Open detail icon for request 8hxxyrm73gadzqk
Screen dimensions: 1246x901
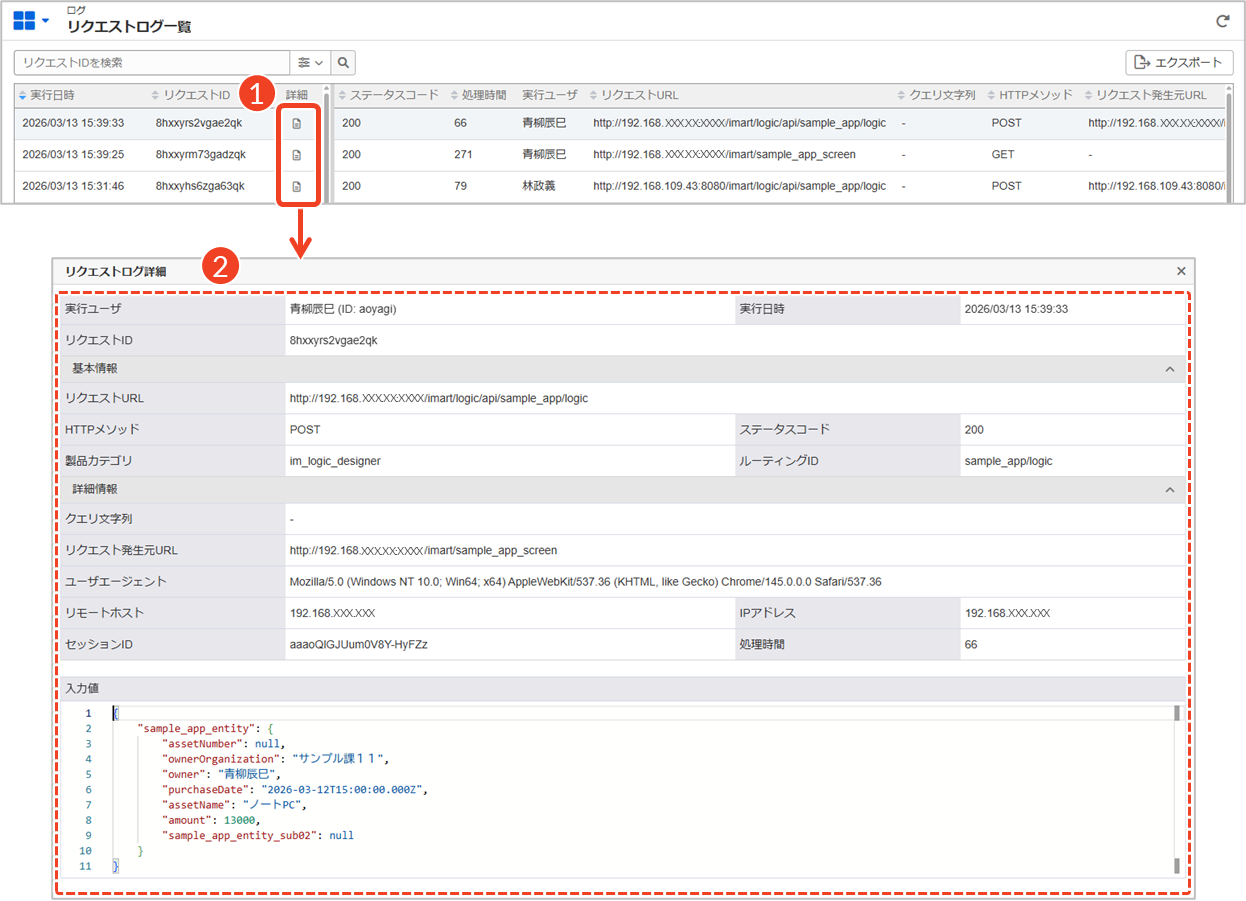(296, 155)
